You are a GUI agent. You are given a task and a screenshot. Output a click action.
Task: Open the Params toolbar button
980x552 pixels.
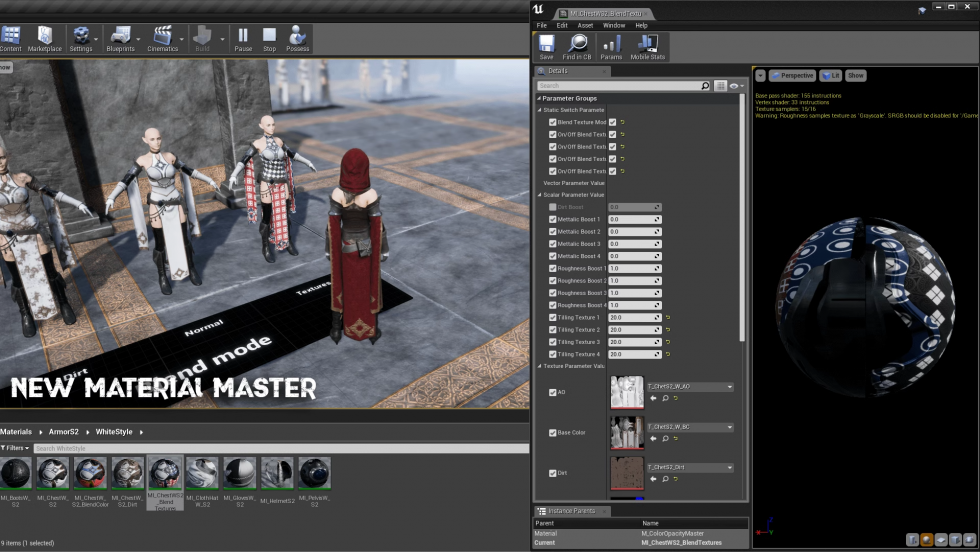(x=611, y=47)
